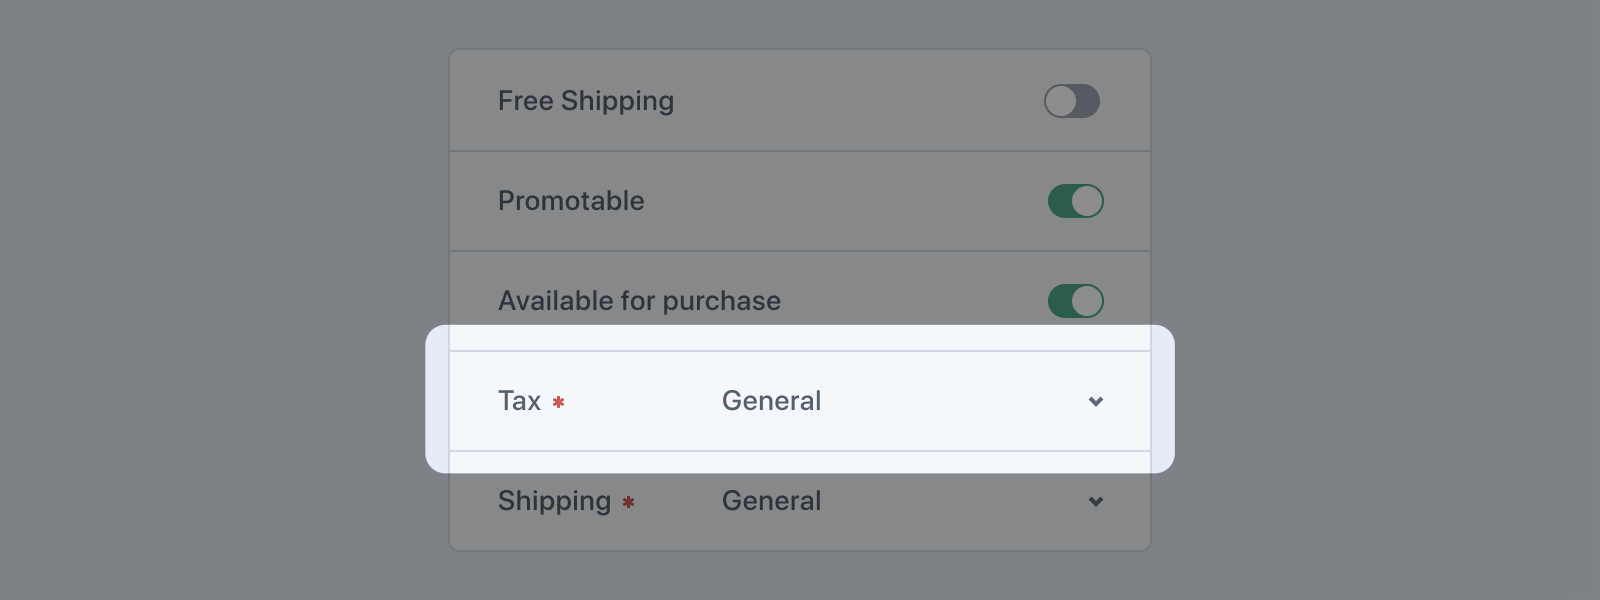Click the red required asterisk beside Shipping

(x=628, y=503)
